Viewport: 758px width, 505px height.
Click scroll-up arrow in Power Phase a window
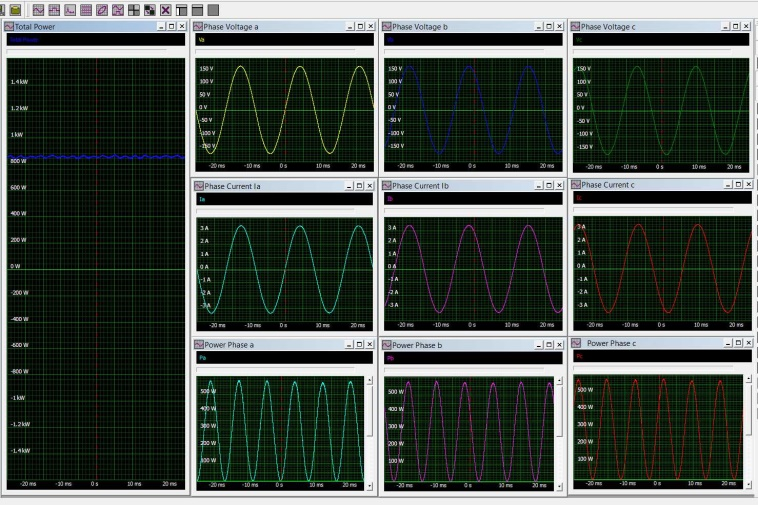tap(369, 380)
